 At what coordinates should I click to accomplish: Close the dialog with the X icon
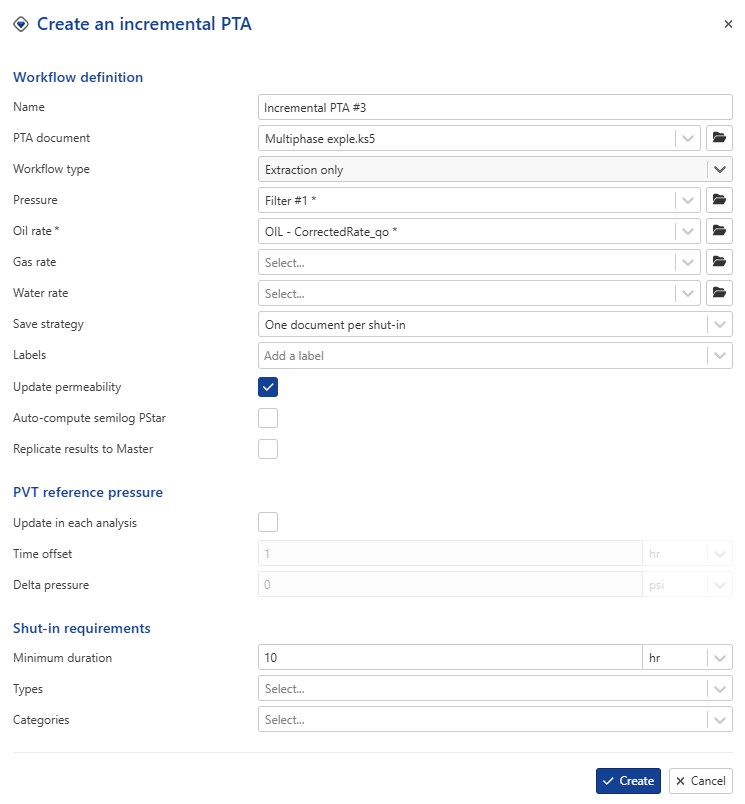coord(728,24)
